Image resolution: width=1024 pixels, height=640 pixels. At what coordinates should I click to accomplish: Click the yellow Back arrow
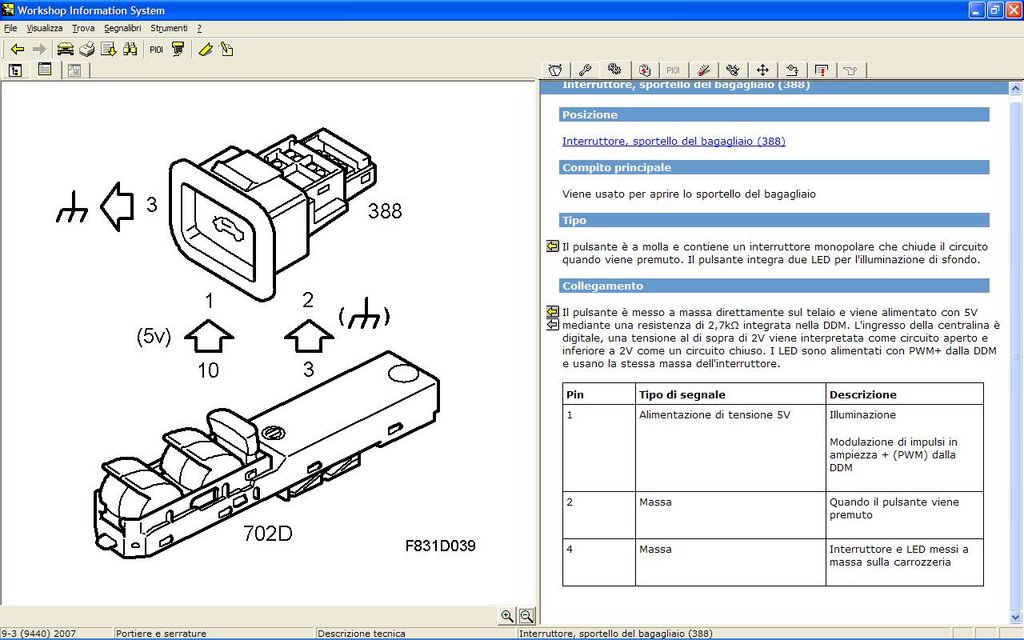(x=18, y=50)
